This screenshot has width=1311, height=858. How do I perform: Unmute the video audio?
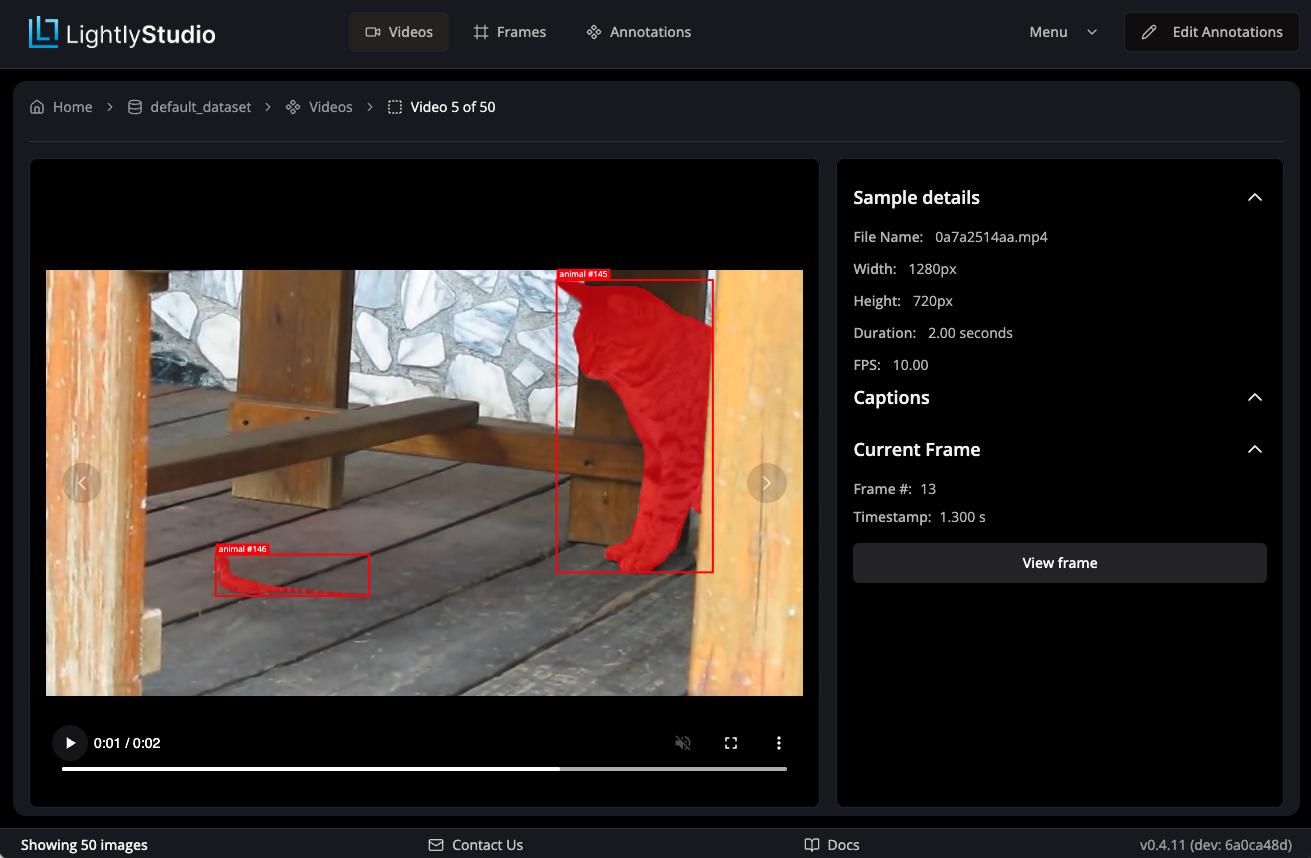point(683,743)
